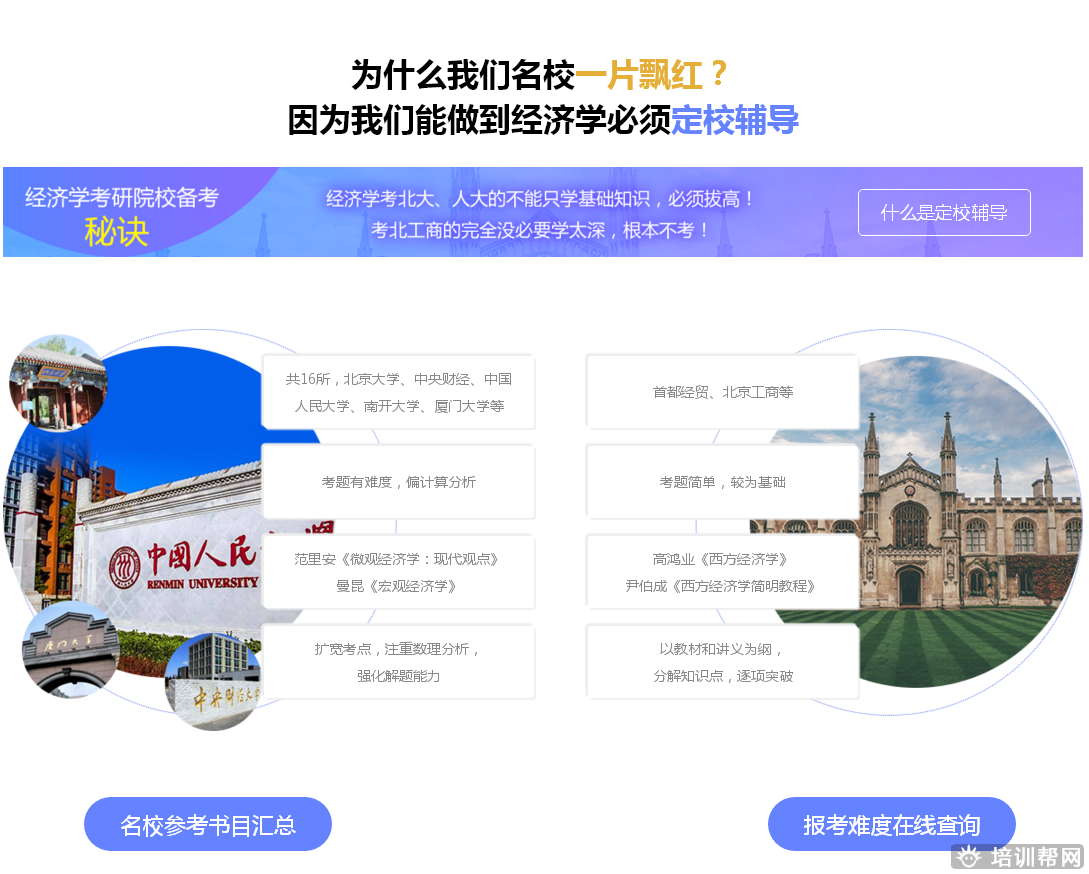This screenshot has width=1089, height=874.
Task: Click the blue 定校辅导 heading text
Action: tap(735, 119)
